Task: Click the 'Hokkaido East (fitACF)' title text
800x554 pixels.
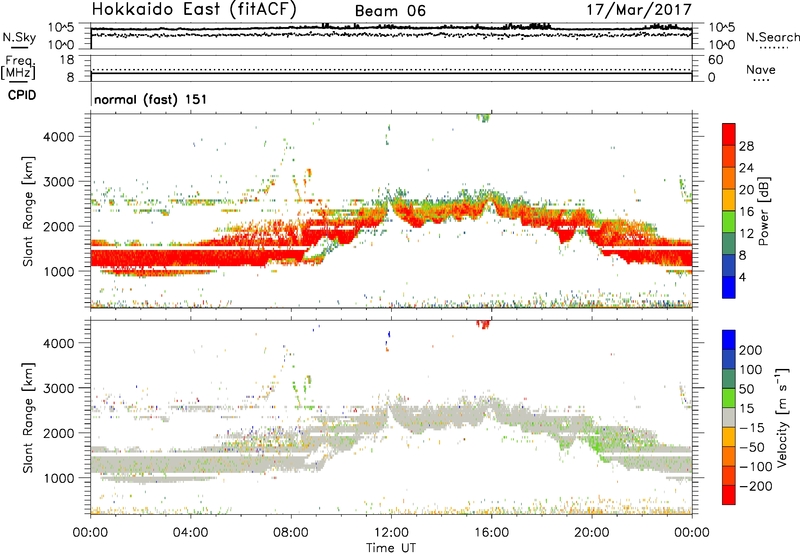Action: [x=194, y=9]
